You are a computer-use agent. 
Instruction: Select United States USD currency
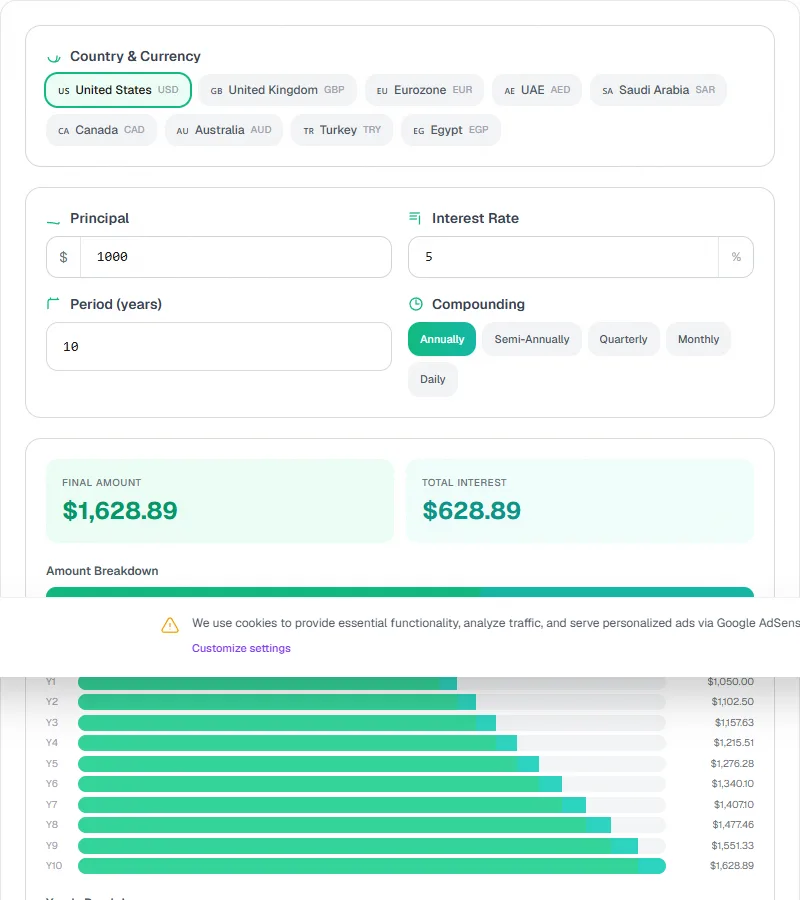pos(118,90)
